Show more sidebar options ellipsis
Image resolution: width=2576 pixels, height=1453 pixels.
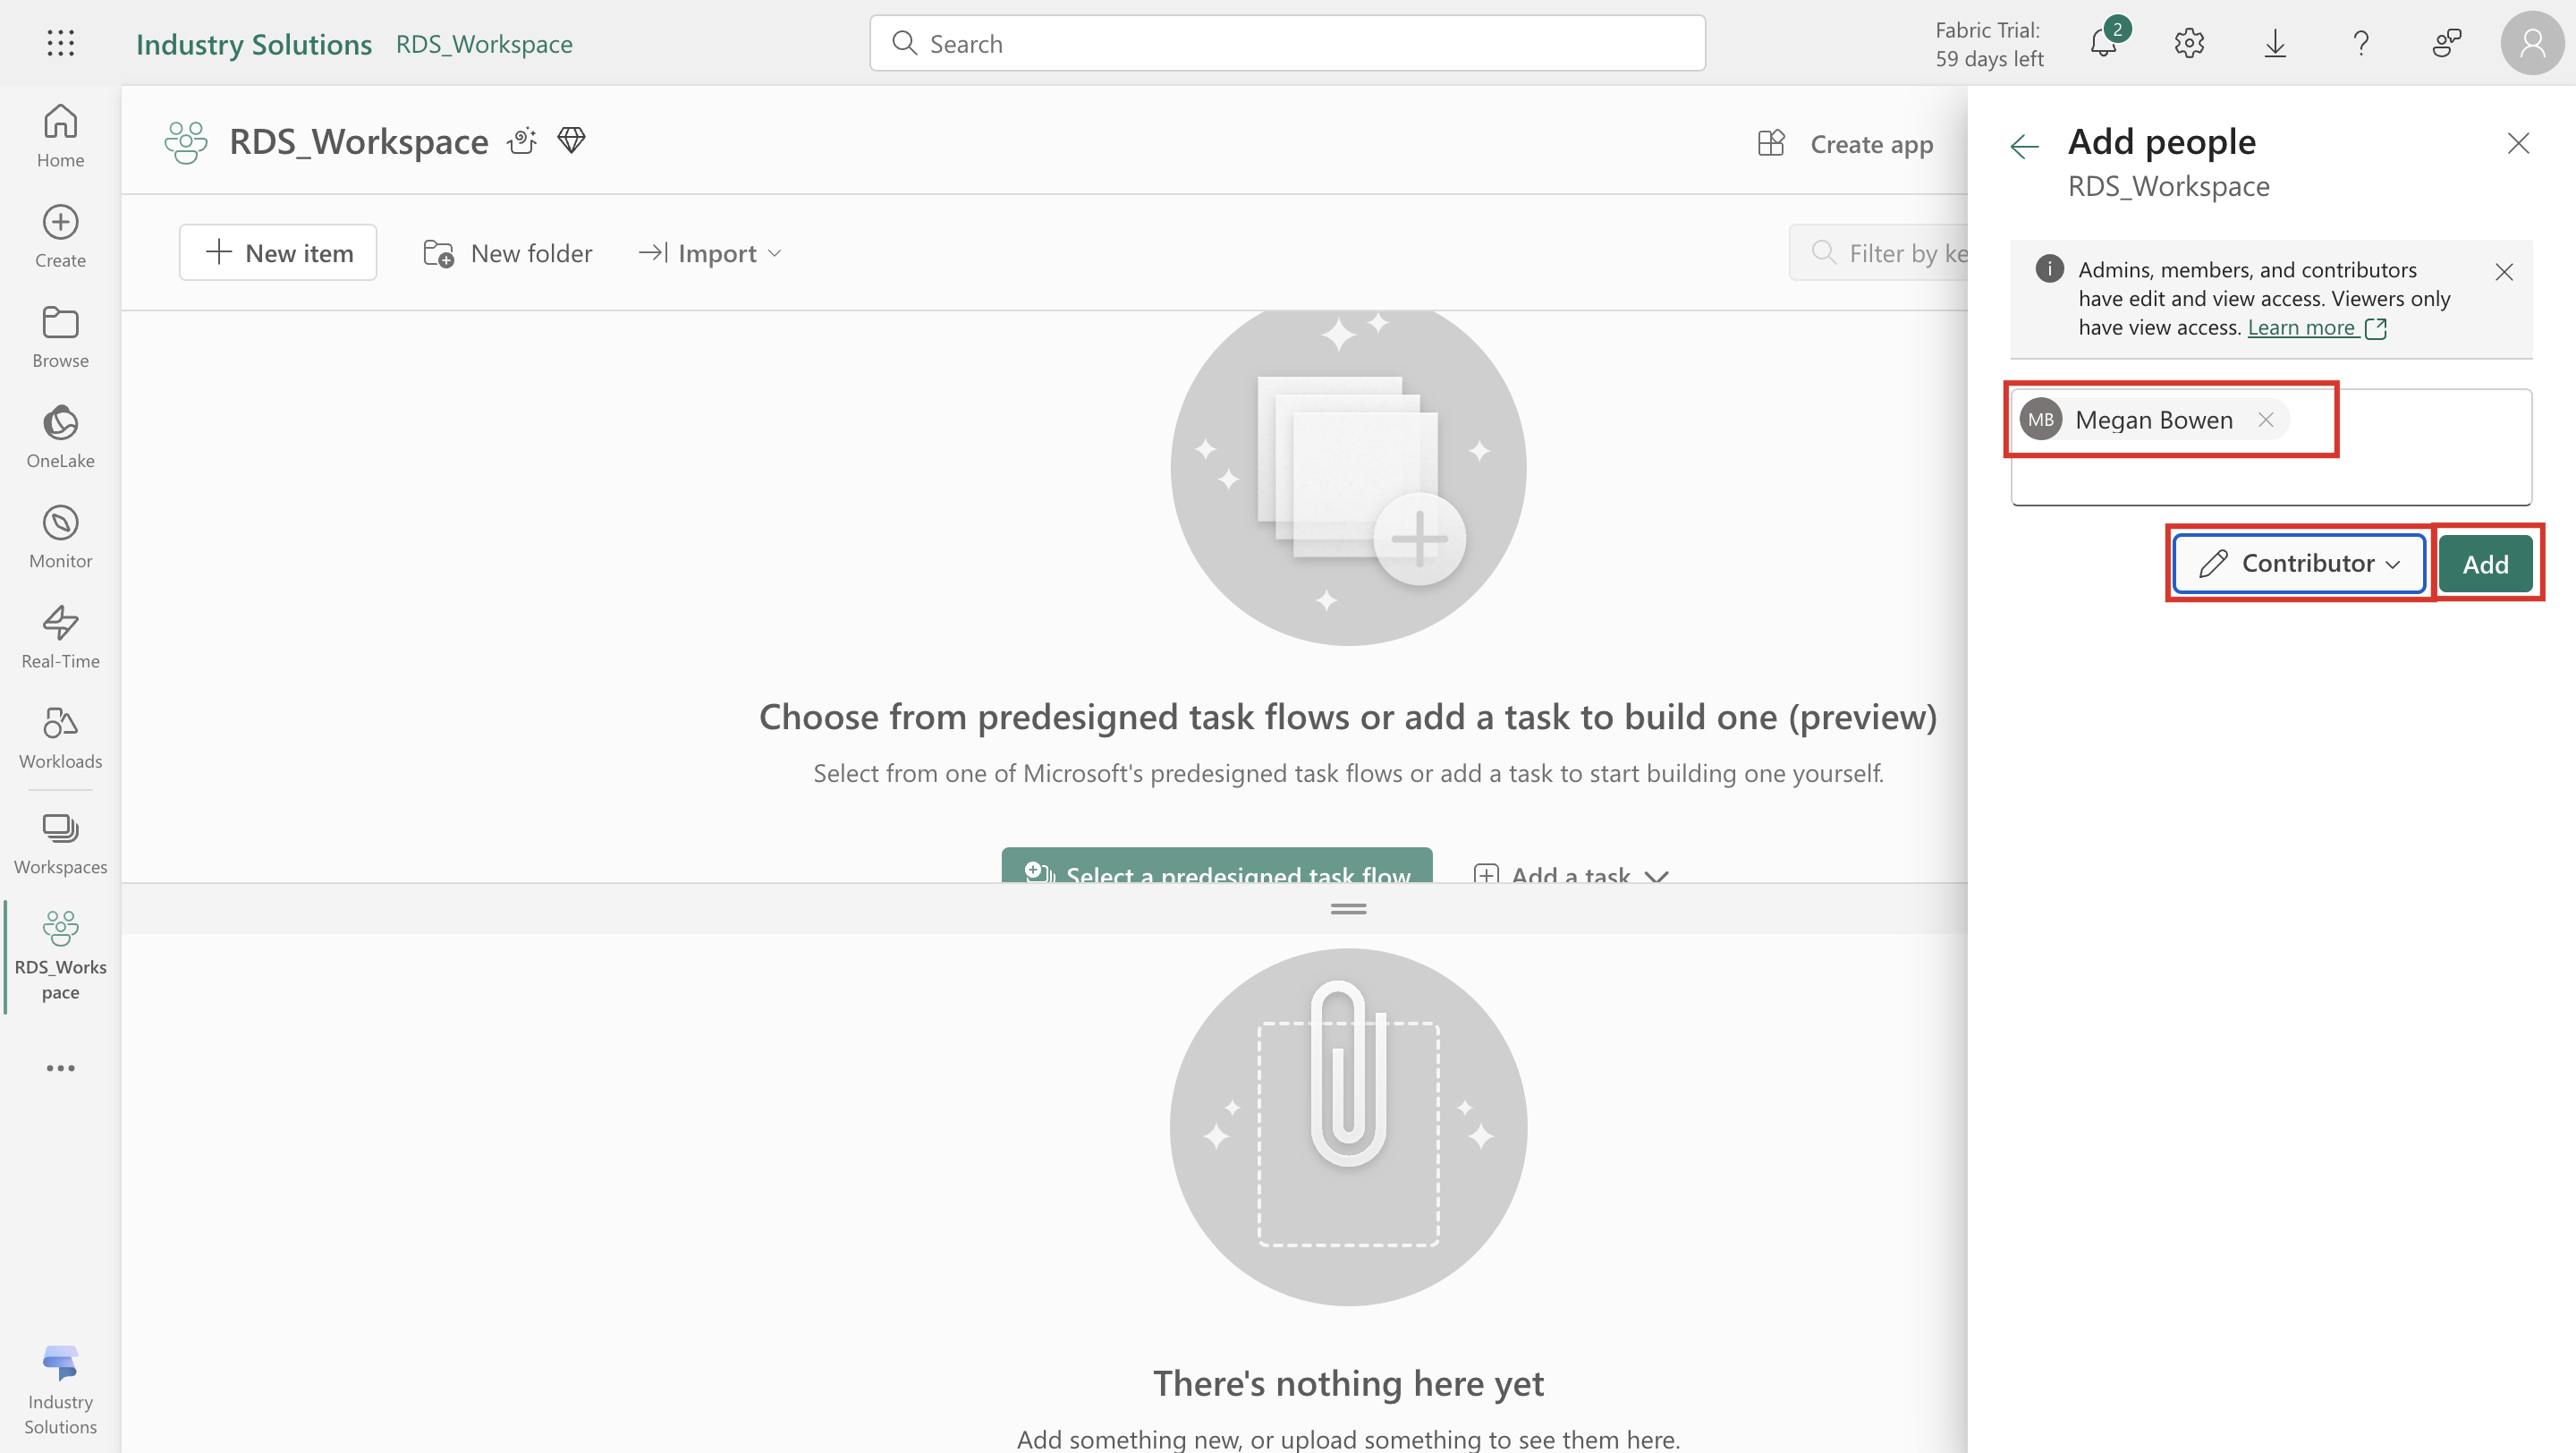pos(60,1068)
